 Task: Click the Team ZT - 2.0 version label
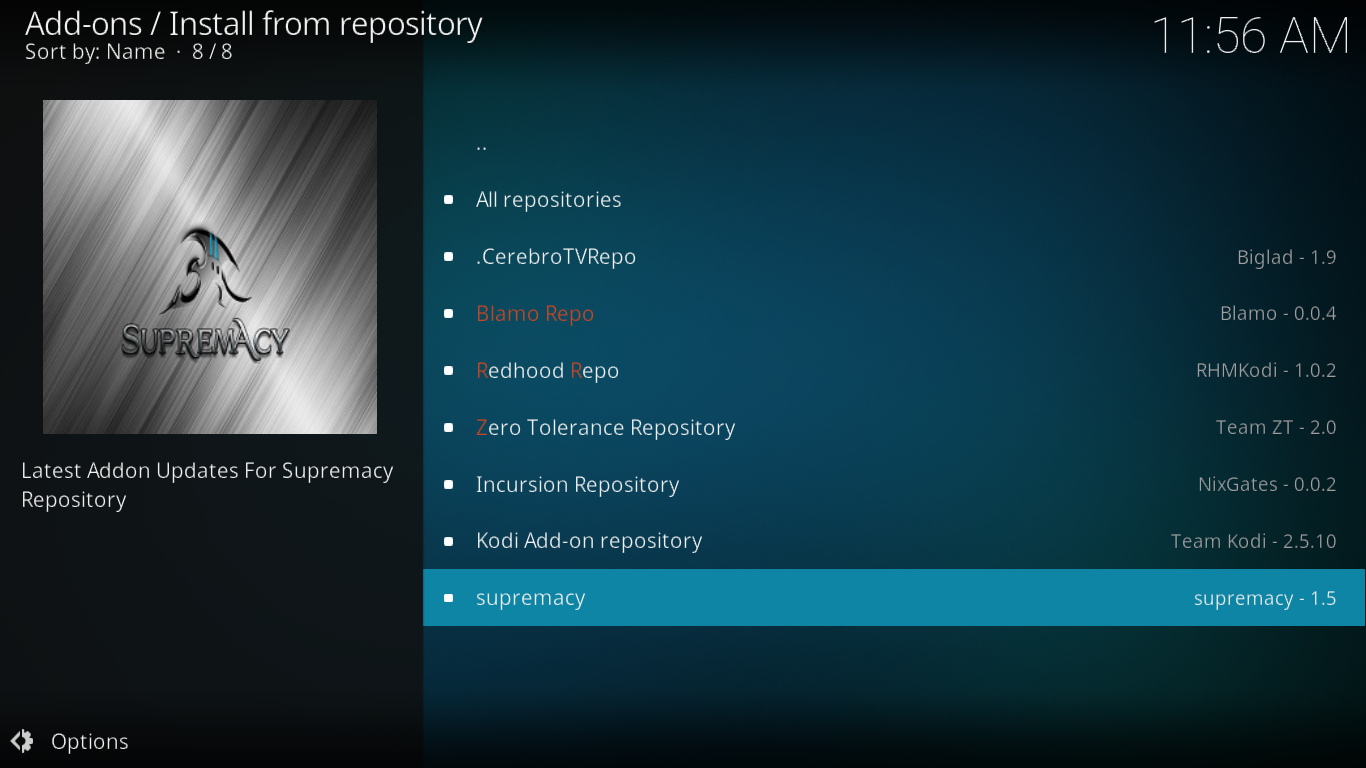pyautogui.click(x=1276, y=428)
